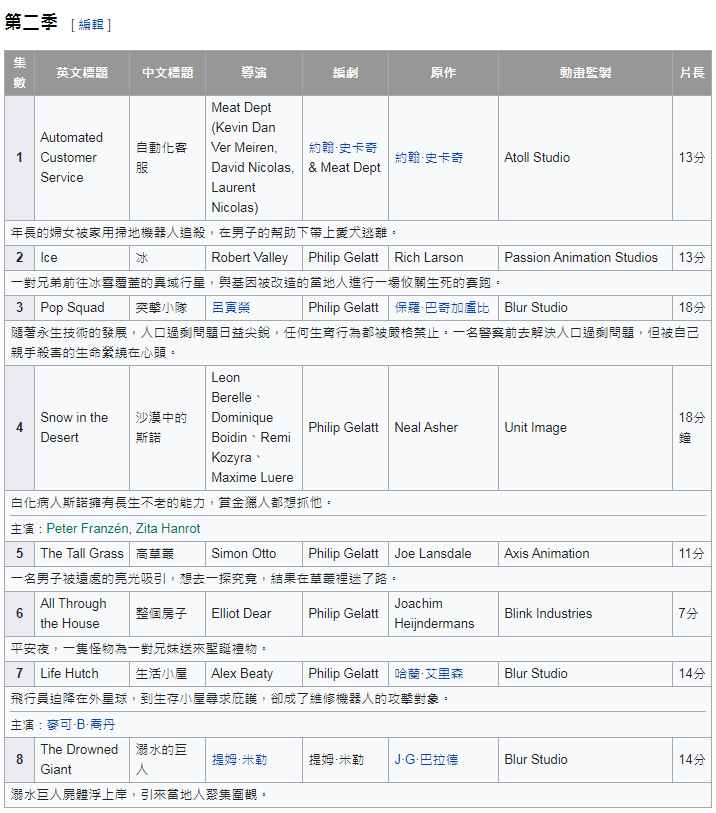Select the Alex Beaty cell
The image size is (716, 813).
tap(254, 674)
